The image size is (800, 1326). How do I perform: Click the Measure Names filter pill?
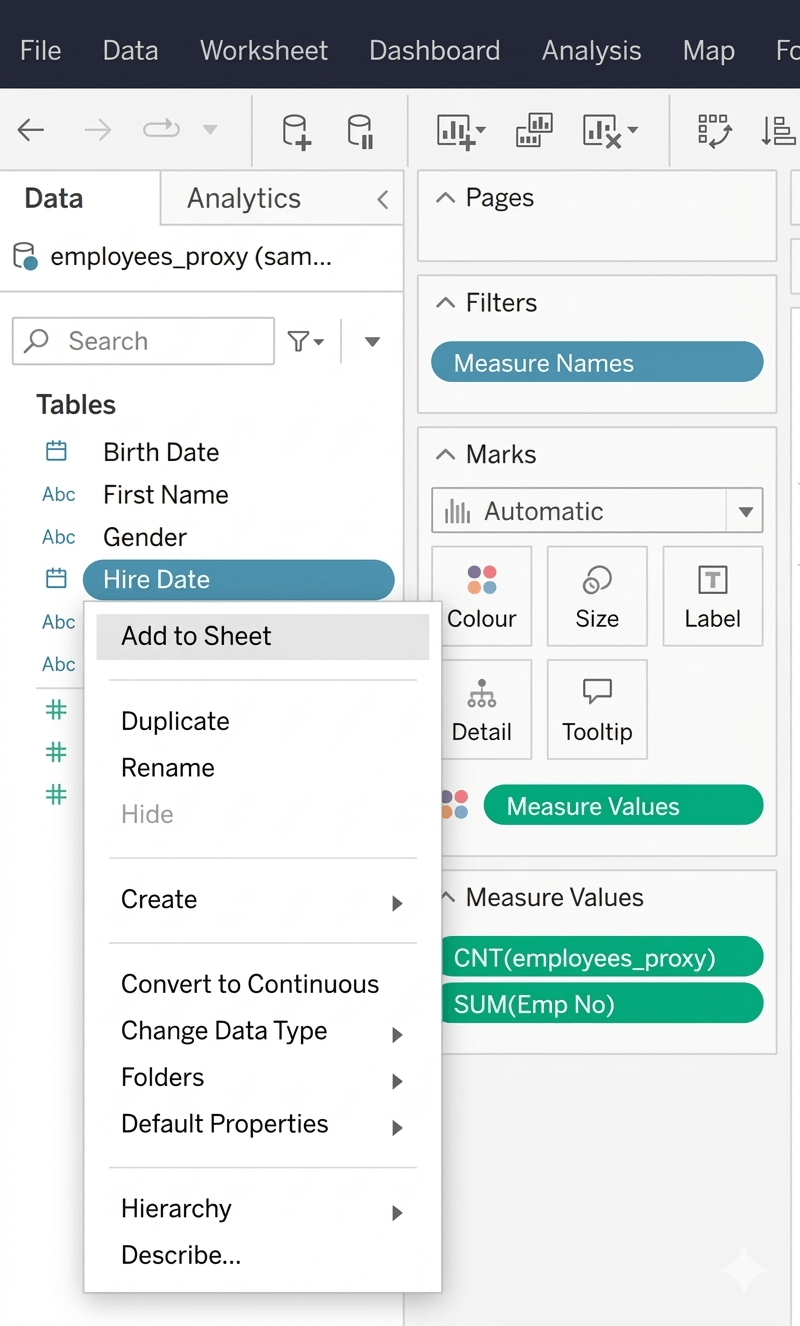point(597,363)
